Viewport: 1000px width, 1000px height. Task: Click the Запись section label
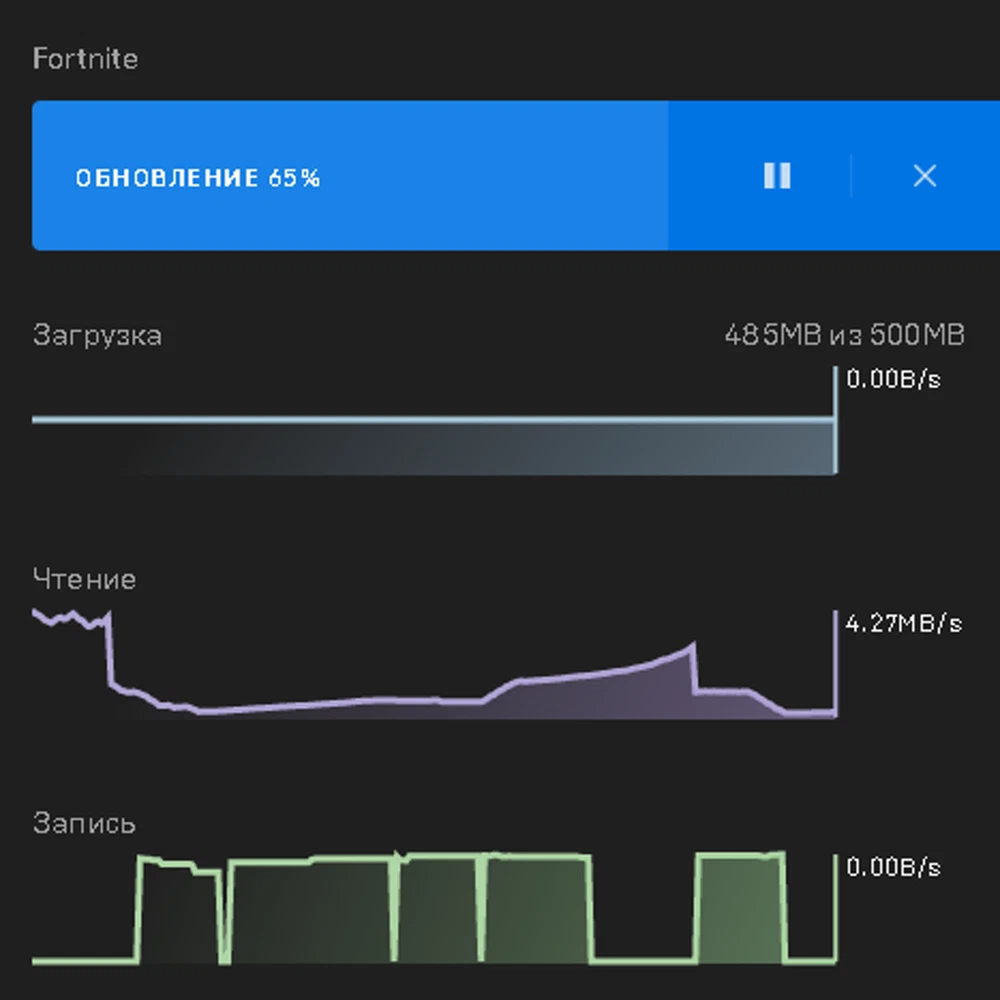coord(84,823)
